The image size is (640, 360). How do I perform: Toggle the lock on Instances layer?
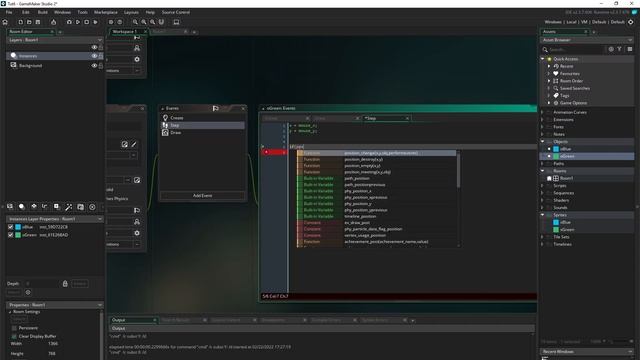tap(101, 56)
